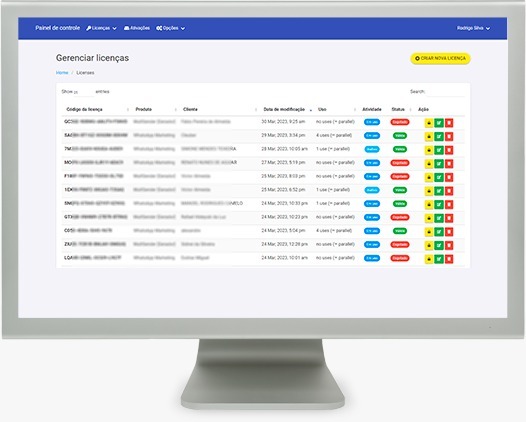The width and height of the screenshot is (526, 422).
Task: Open the Licenças dropdown menu
Action: [101, 28]
